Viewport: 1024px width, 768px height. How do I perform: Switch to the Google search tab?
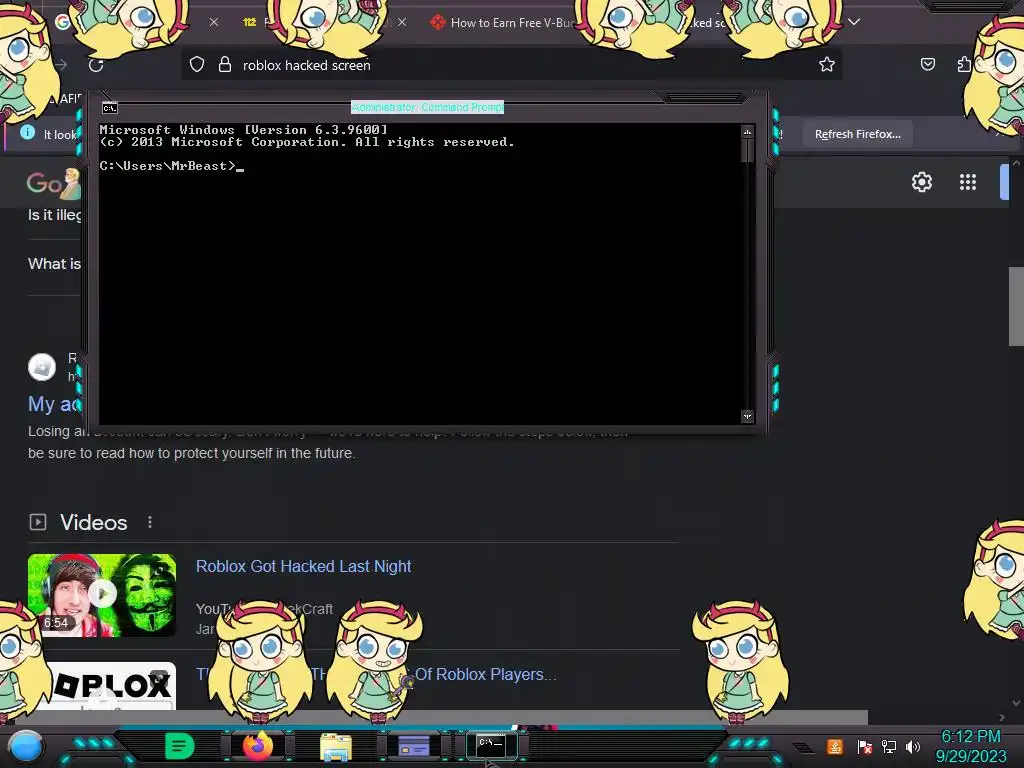(63, 22)
